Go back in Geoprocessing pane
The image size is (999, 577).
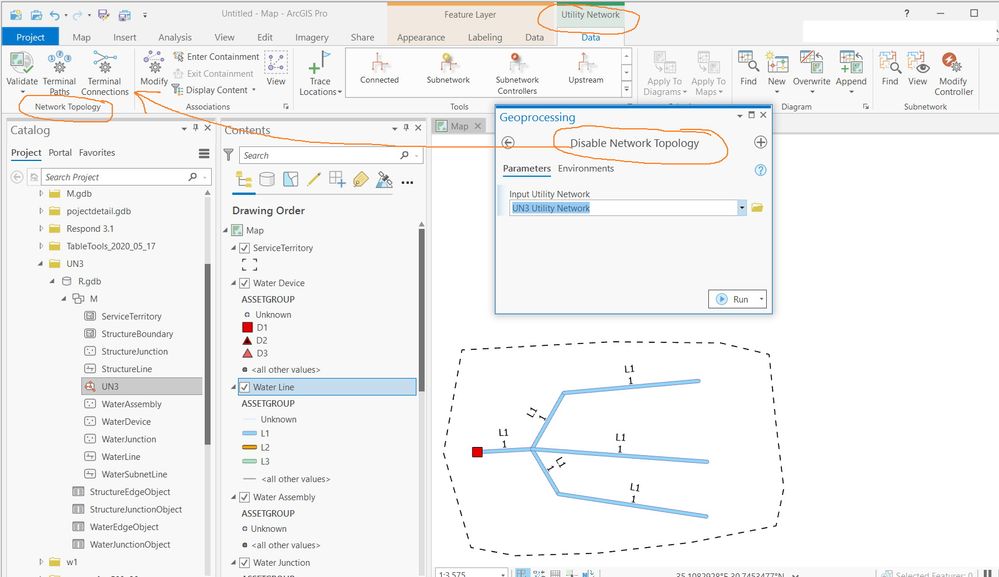508,143
